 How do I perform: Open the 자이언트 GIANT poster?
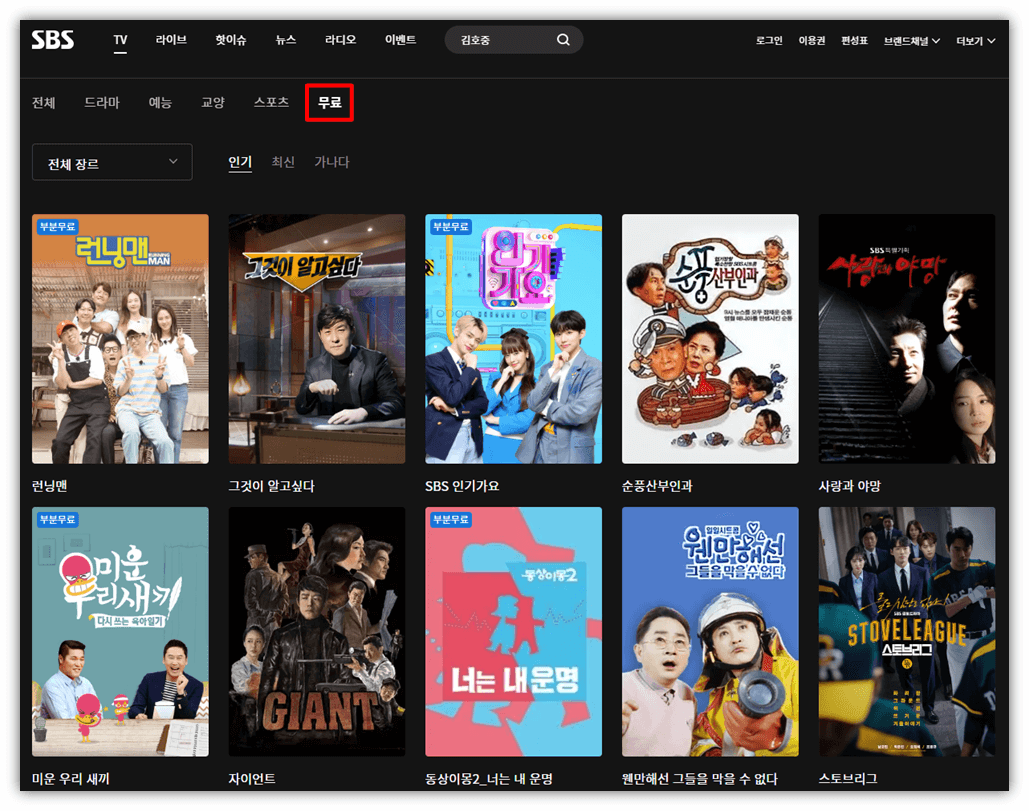pos(317,631)
